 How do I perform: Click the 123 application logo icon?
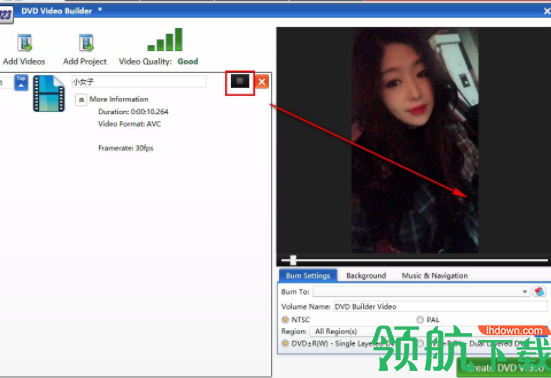click(6, 15)
